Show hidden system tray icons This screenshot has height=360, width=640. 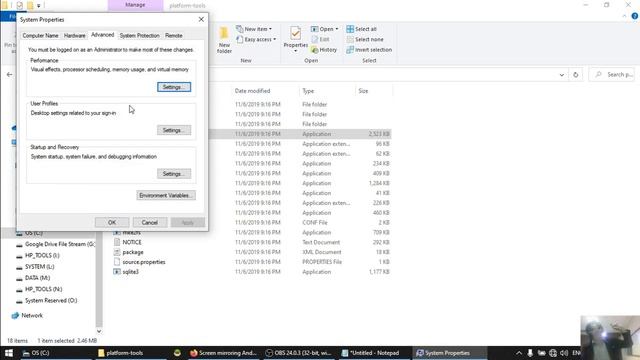click(519, 353)
